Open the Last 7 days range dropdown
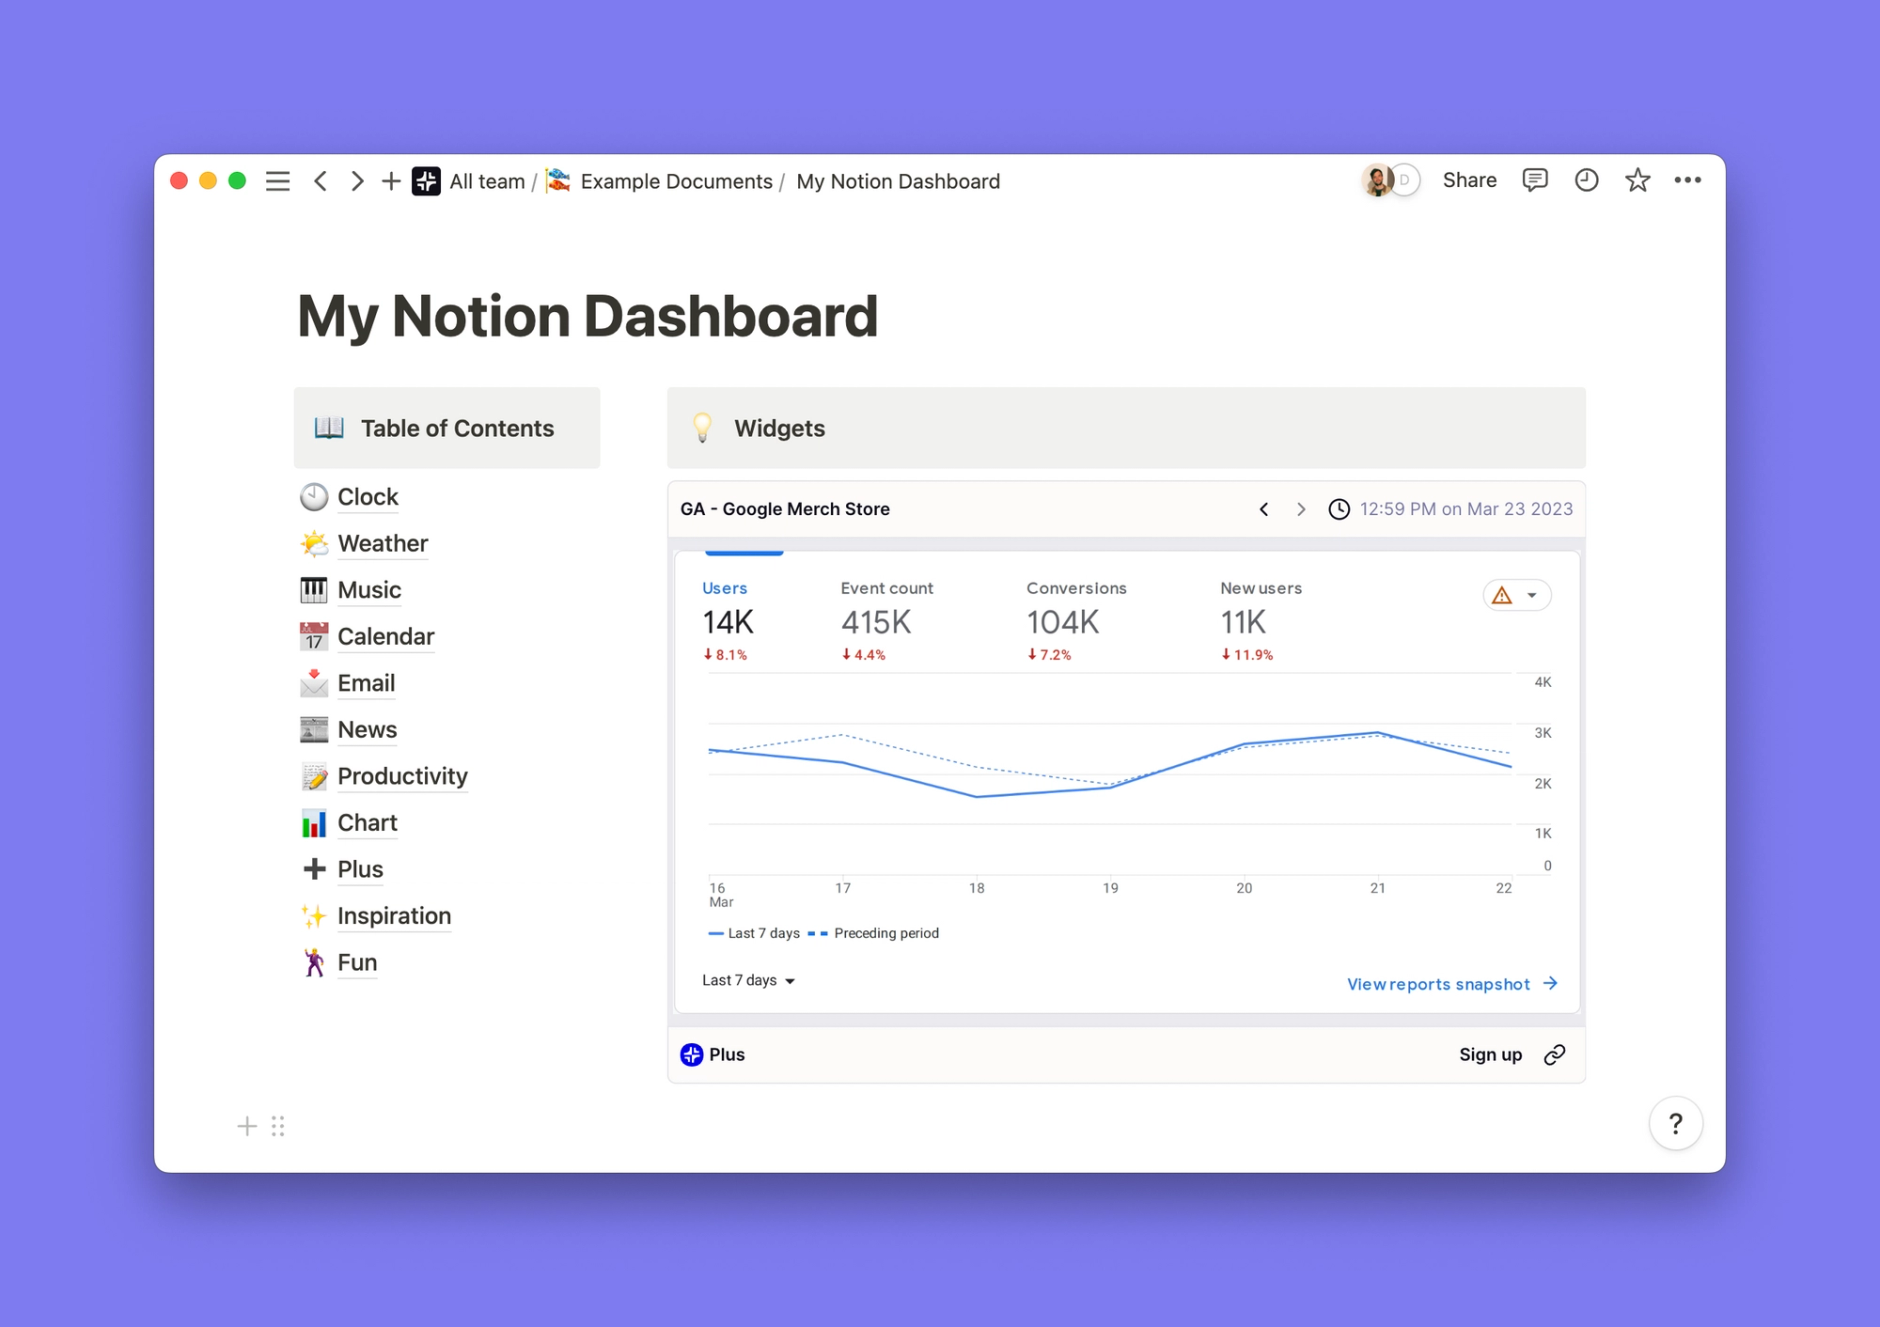1880x1327 pixels. coord(748,980)
